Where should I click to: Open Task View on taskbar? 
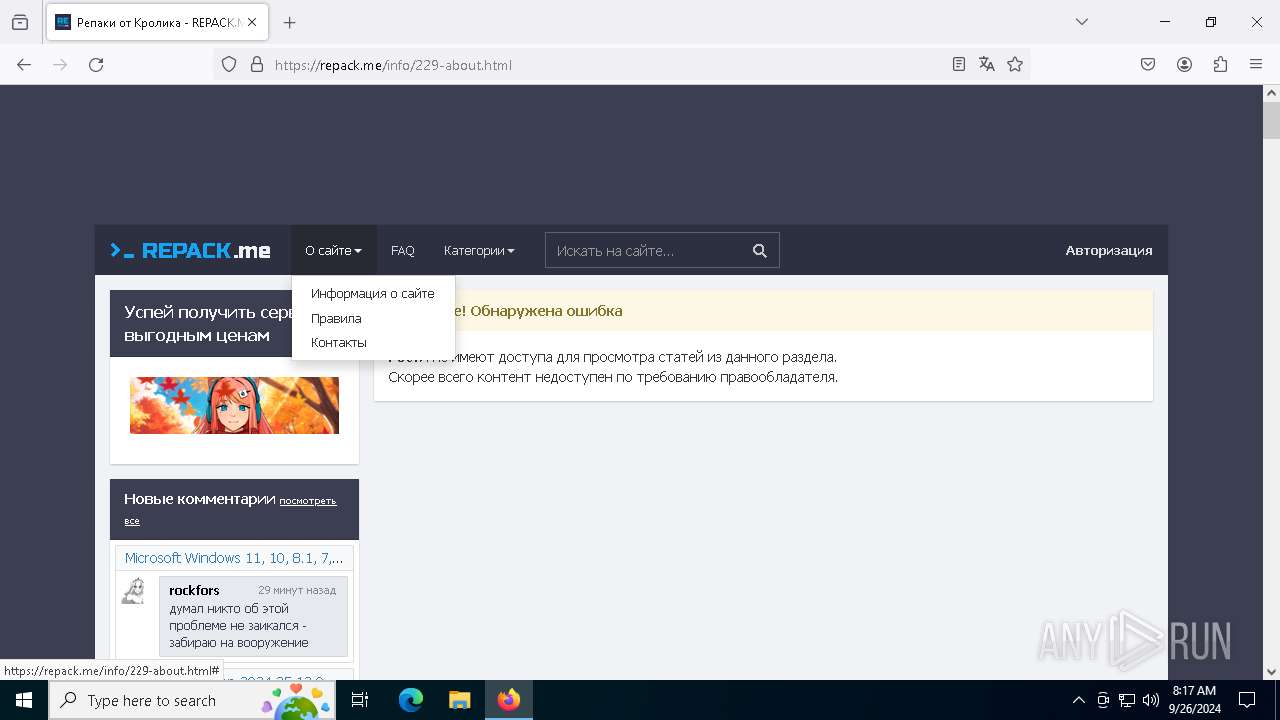pyautogui.click(x=360, y=700)
